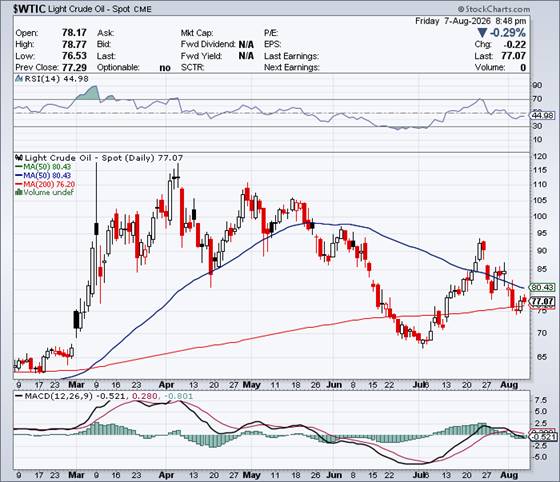This screenshot has width=560, height=482.
Task: Click the Fwd Dividend N/A value
Action: point(246,44)
